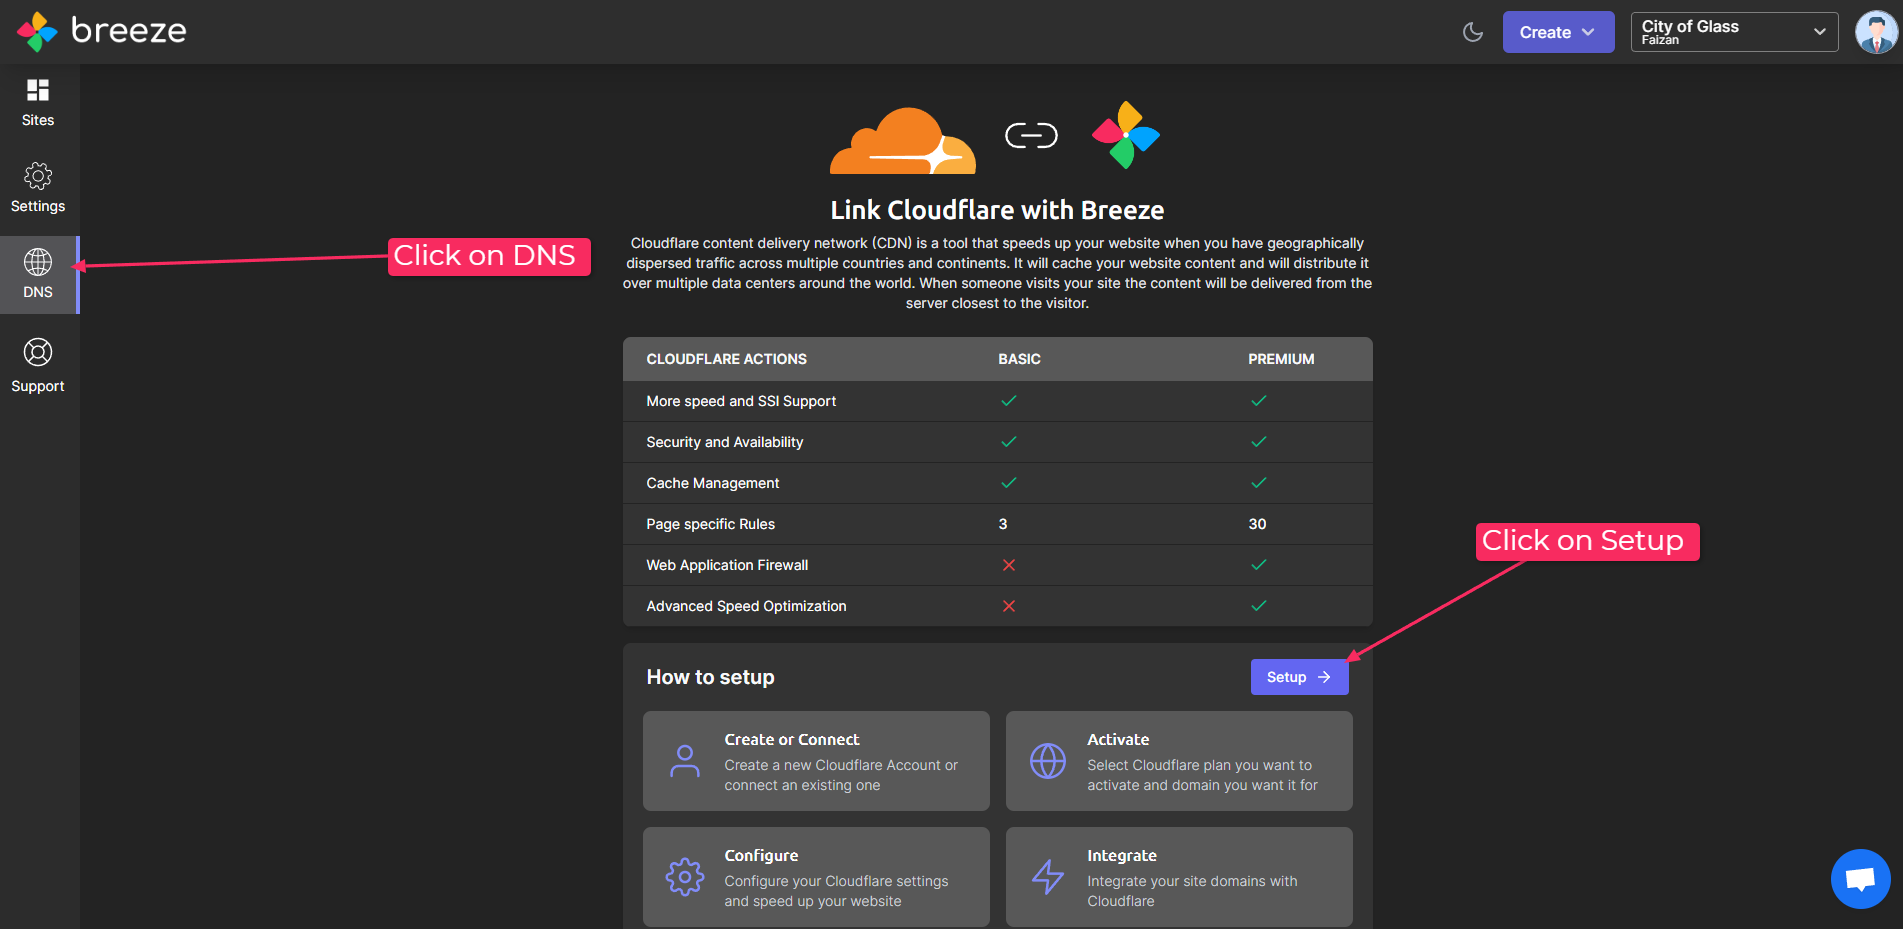Viewport: 1903px width, 929px height.
Task: Click the colorful Breeze logo below header
Action: pyautogui.click(x=1126, y=135)
